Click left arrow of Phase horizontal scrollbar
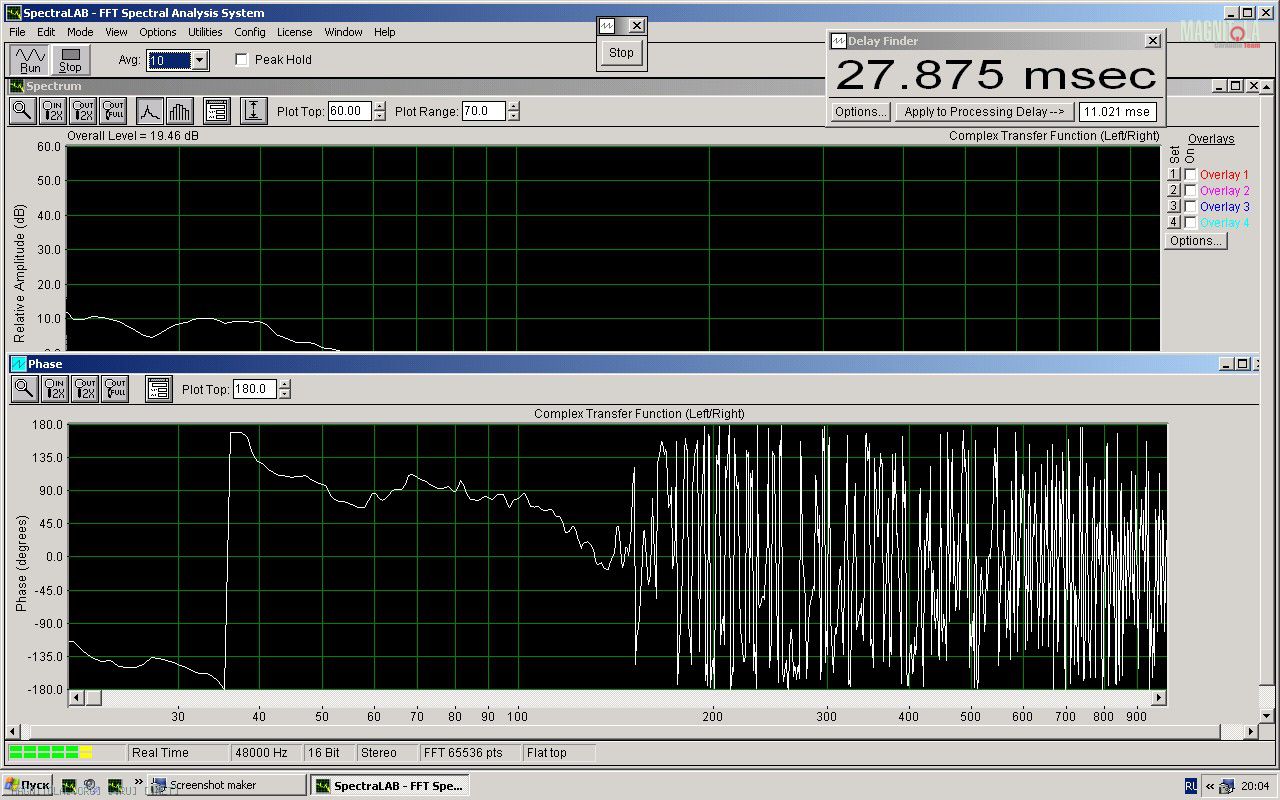The image size is (1280, 800). click(76, 698)
